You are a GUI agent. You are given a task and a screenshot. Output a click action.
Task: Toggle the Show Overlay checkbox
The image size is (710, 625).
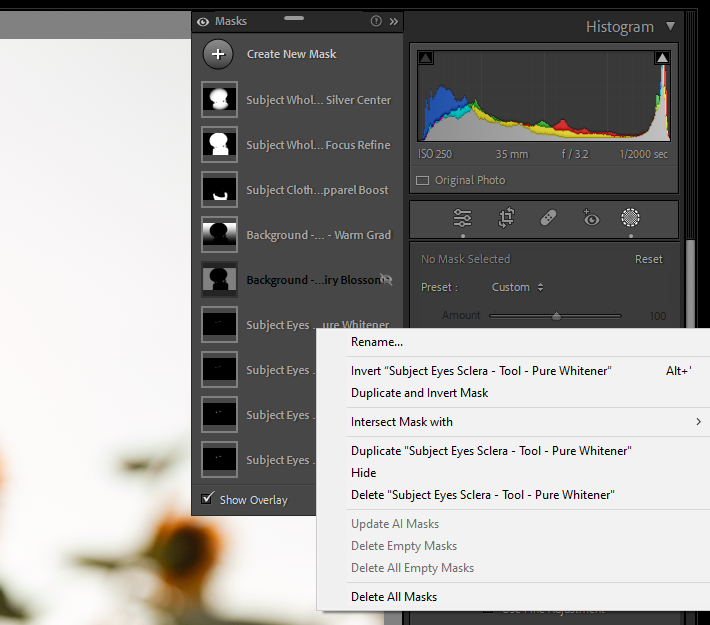pyautogui.click(x=207, y=499)
